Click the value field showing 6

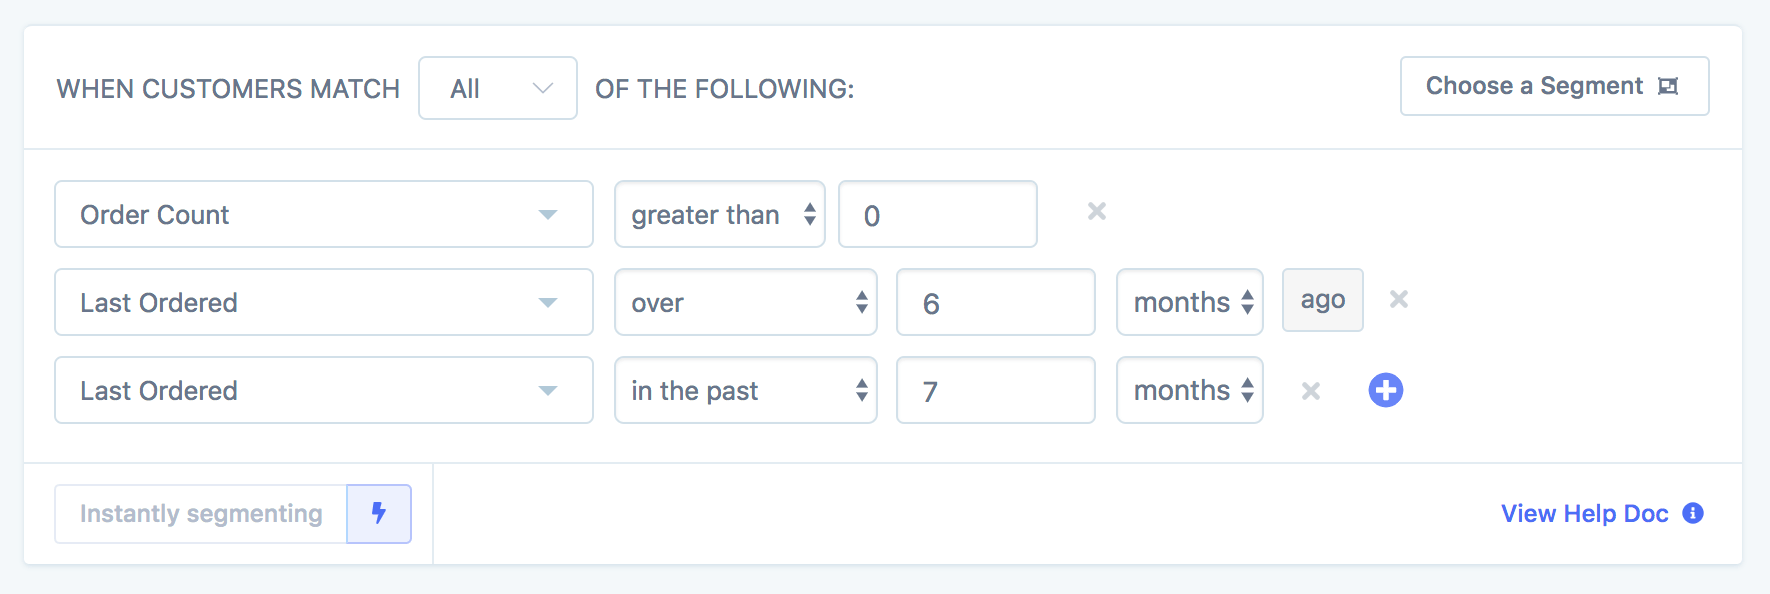pos(995,302)
